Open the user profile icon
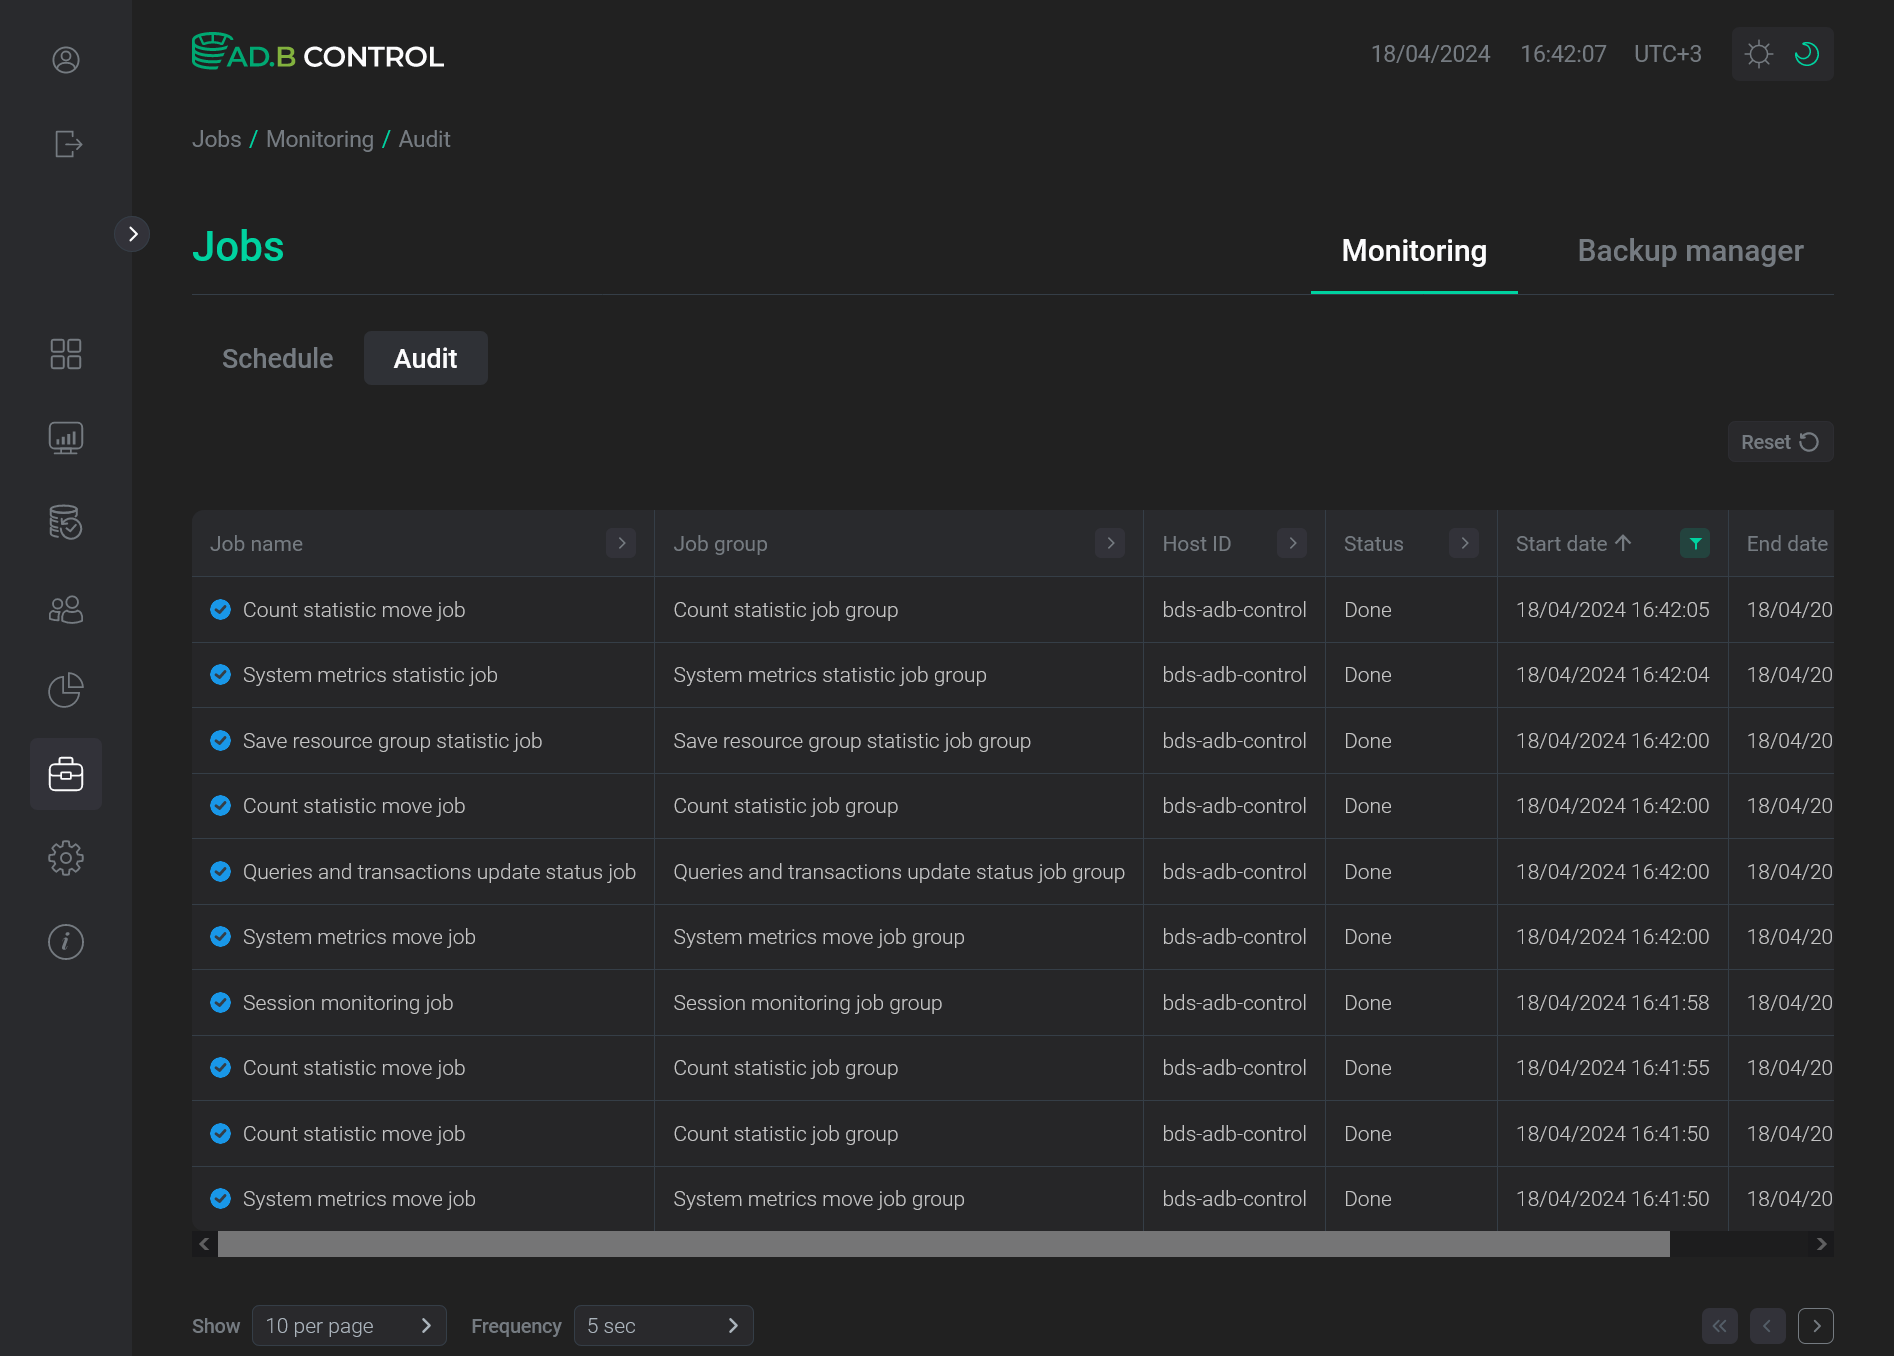The image size is (1894, 1356). tap(66, 60)
